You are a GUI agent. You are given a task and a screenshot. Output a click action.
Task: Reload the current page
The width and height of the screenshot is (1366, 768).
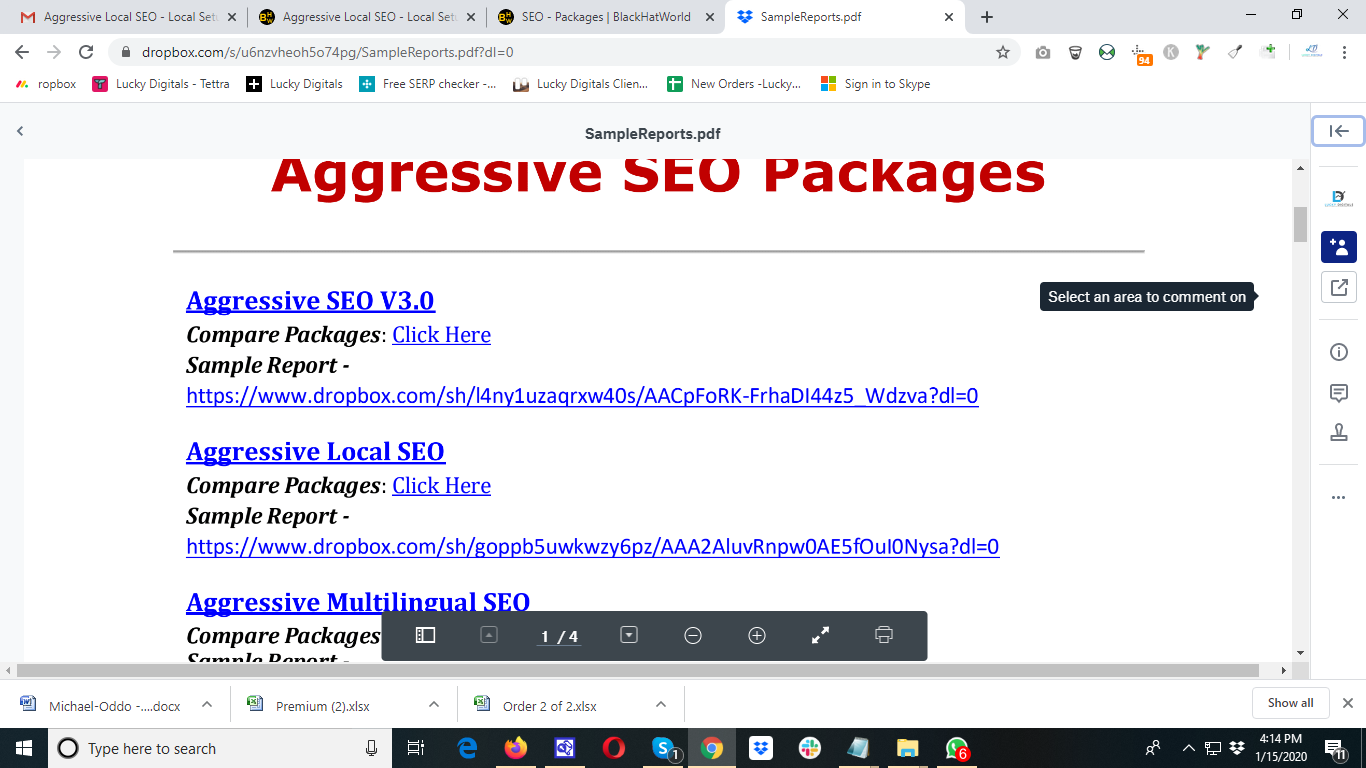coord(87,52)
